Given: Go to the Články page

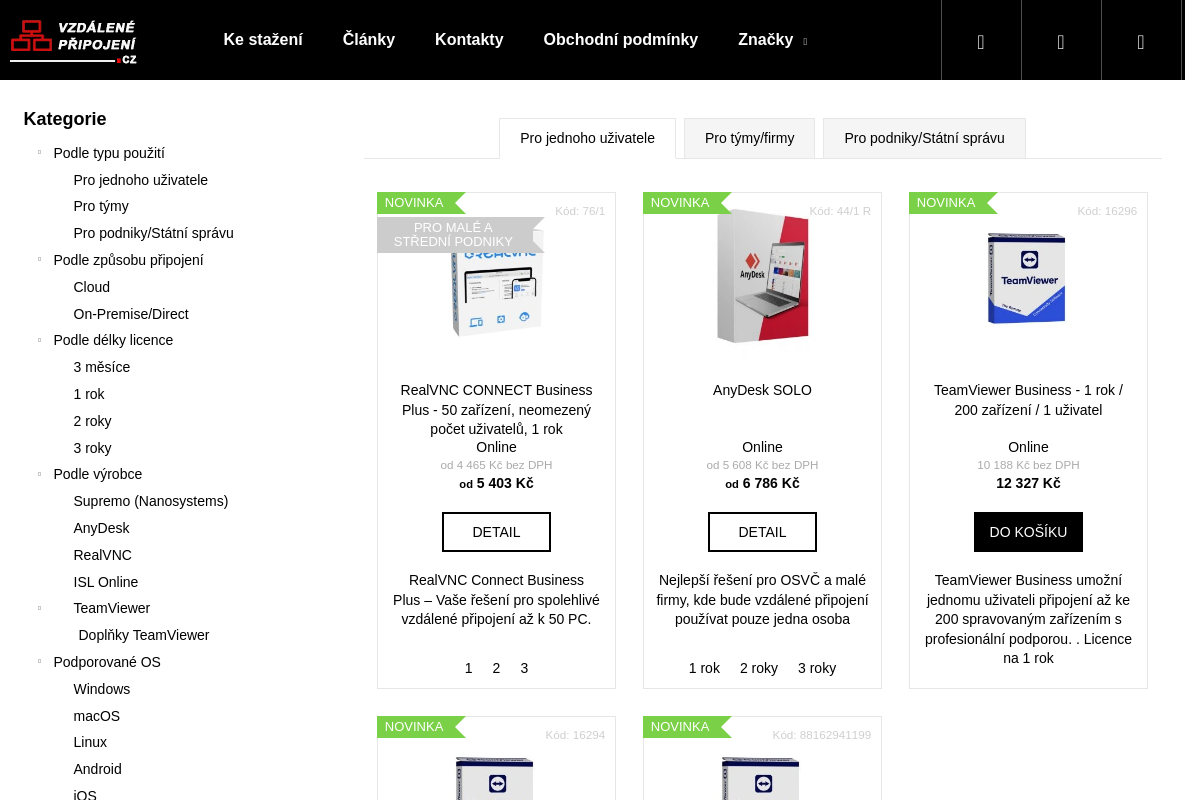Looking at the screenshot, I should click(369, 40).
